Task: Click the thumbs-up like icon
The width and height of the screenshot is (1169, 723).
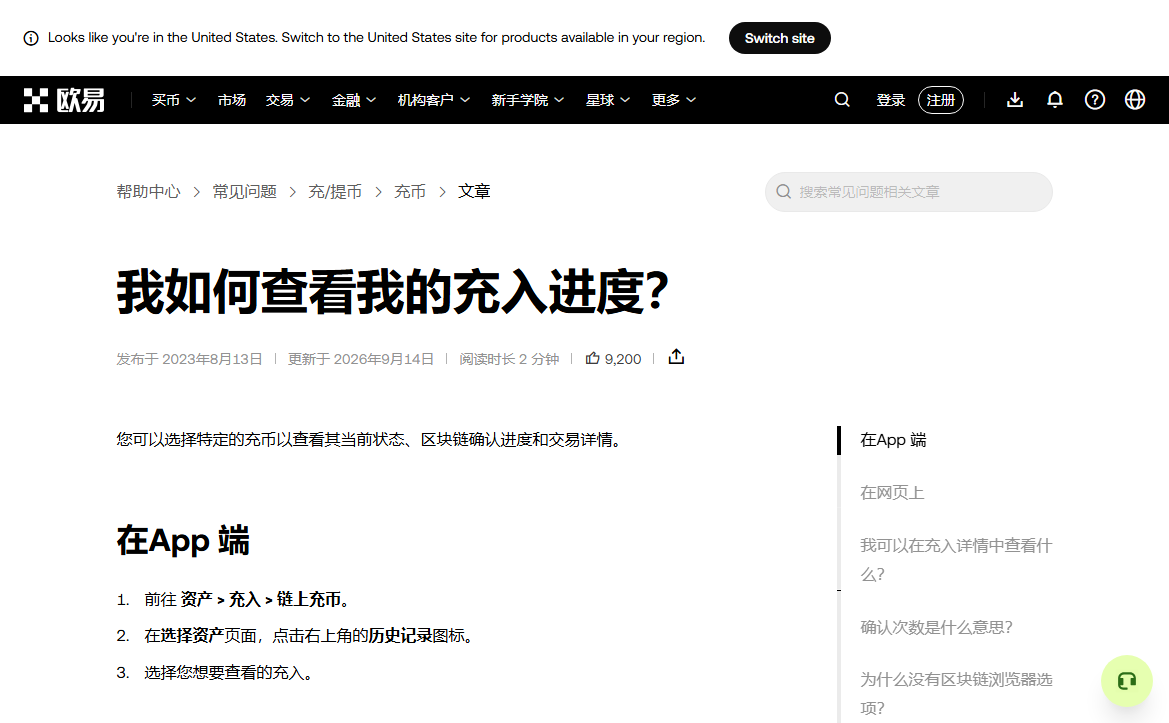Action: click(x=593, y=359)
